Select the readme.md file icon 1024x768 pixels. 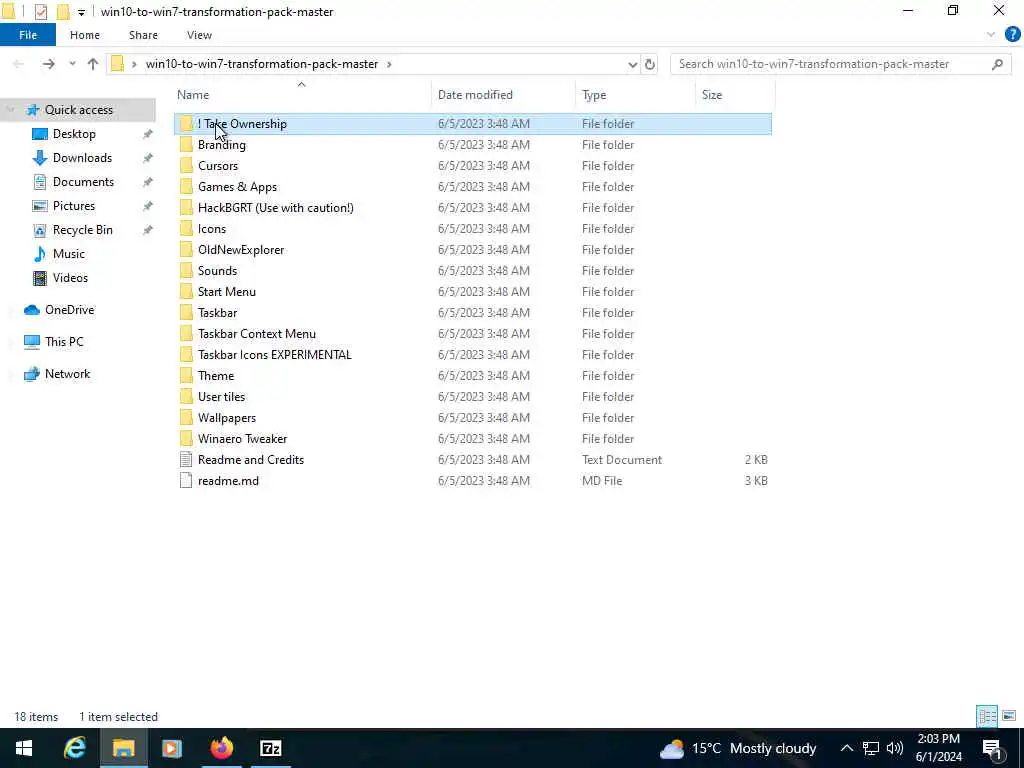pos(186,481)
